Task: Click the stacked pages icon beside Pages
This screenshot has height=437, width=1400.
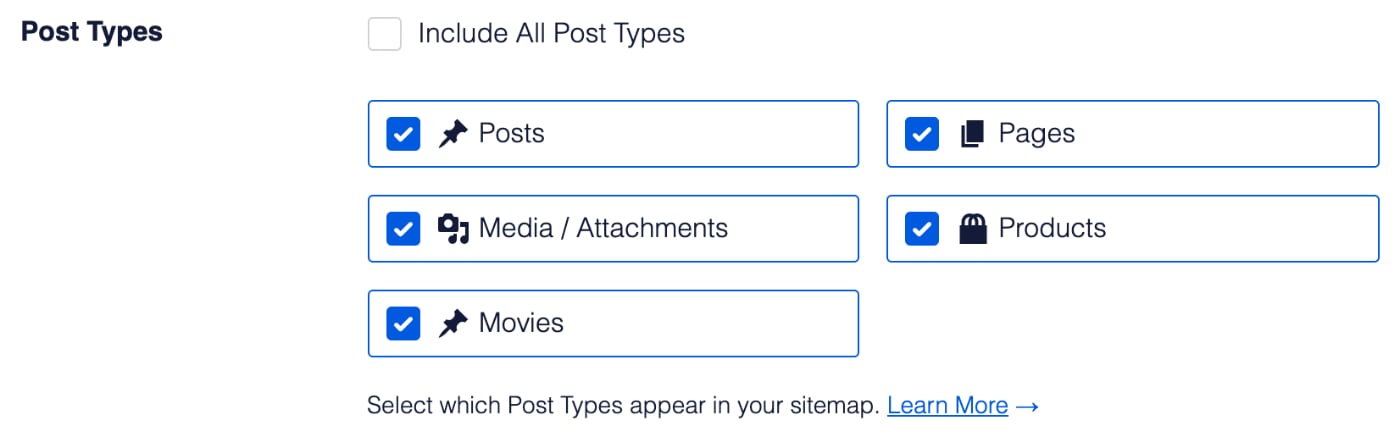Action: pos(972,134)
